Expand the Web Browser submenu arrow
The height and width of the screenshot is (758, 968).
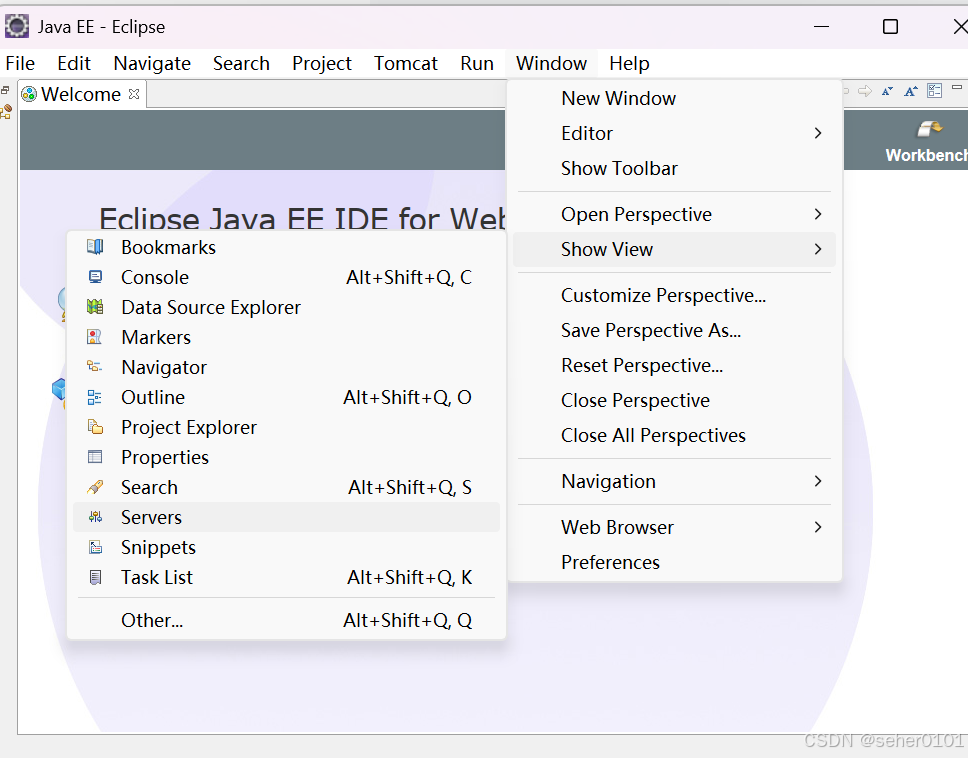point(818,527)
